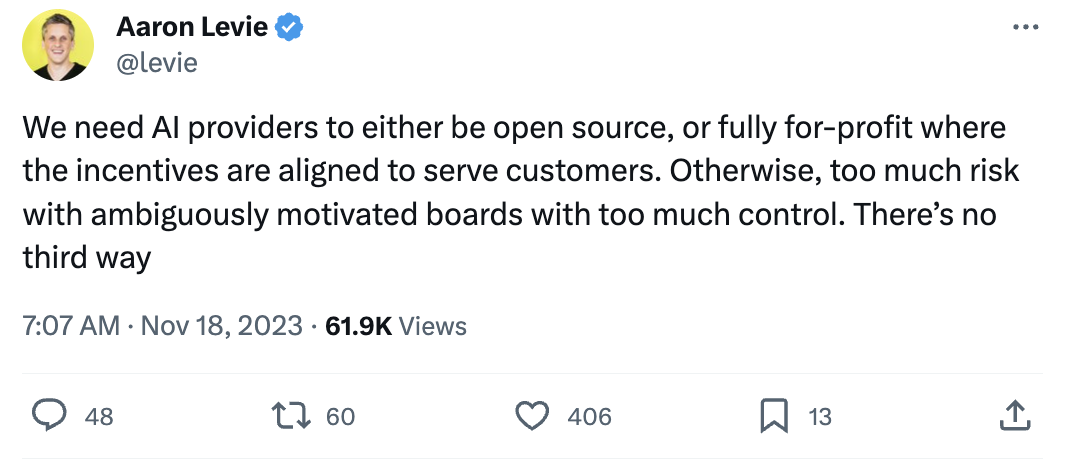Bookmark this tweet
The height and width of the screenshot is (464, 1066).
click(774, 415)
